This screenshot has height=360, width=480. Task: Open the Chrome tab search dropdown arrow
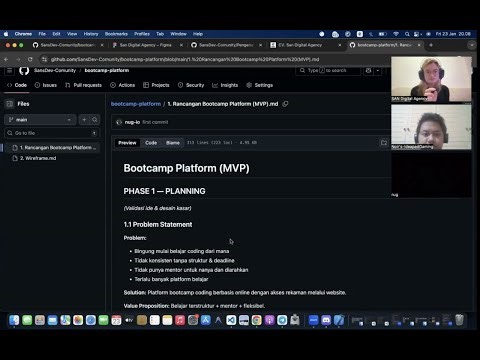click(472, 45)
